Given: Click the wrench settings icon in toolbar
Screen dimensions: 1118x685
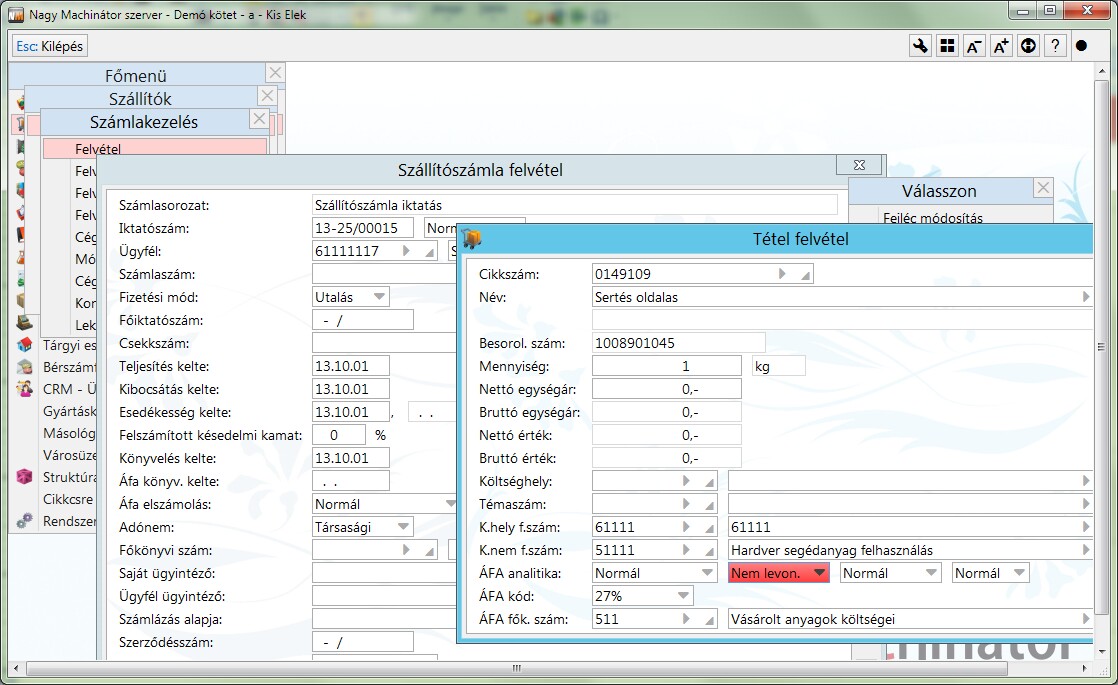Looking at the screenshot, I should tap(919, 46).
